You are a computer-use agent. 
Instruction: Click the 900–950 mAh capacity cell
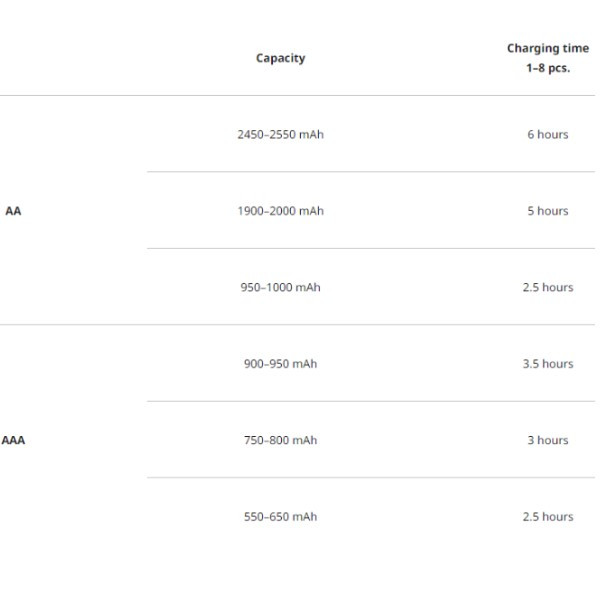tap(280, 364)
